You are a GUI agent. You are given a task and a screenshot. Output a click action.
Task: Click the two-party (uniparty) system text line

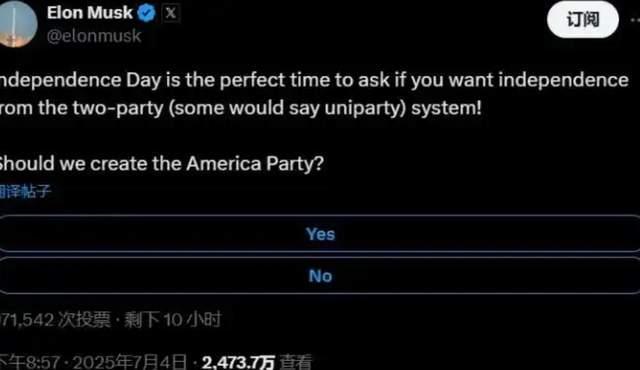click(241, 109)
